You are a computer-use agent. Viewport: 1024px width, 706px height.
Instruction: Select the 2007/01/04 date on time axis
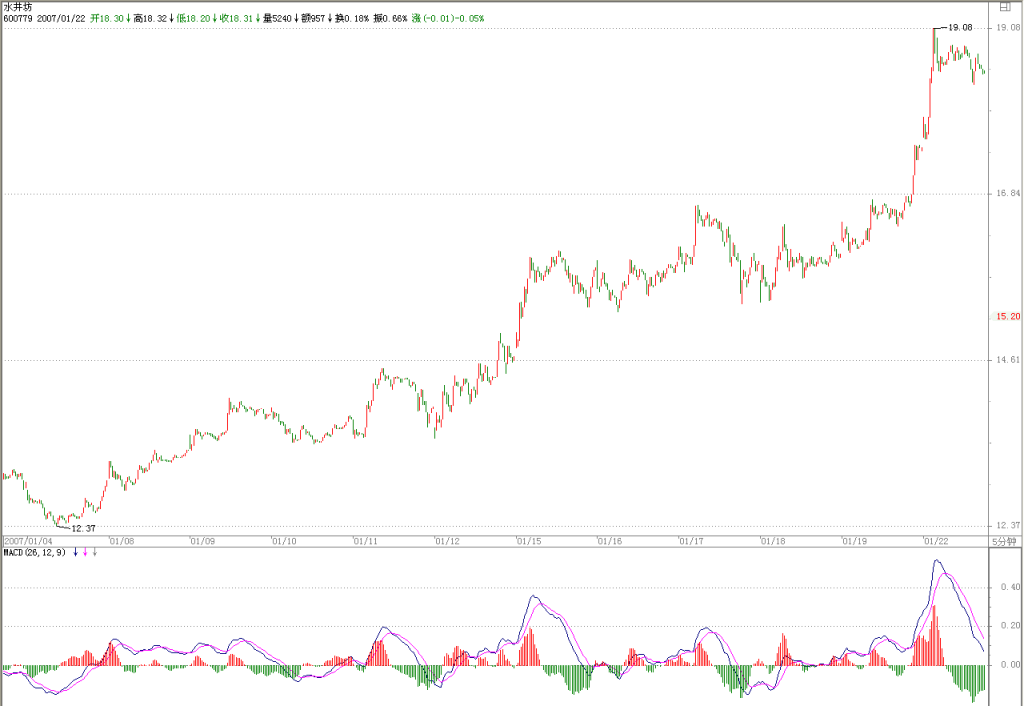pyautogui.click(x=29, y=541)
